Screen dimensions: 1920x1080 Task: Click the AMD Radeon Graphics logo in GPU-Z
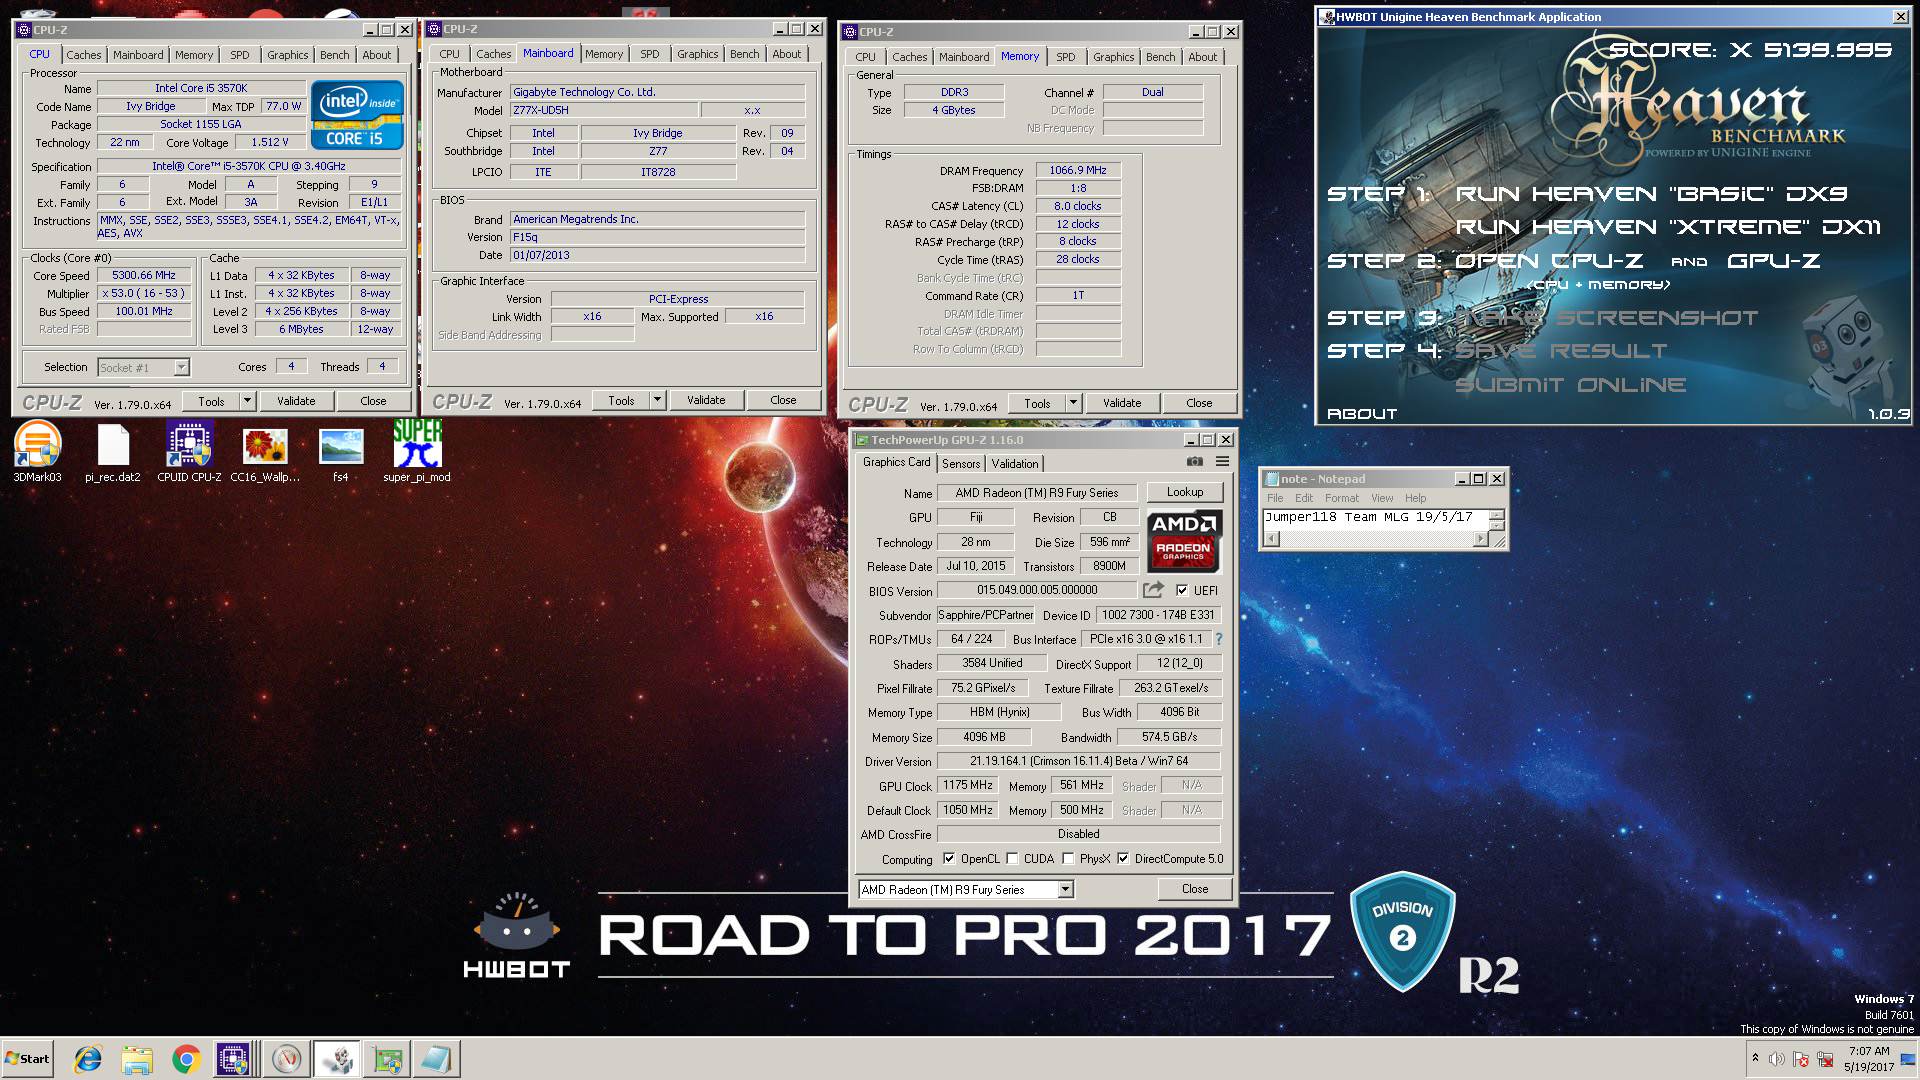[x=1184, y=541]
